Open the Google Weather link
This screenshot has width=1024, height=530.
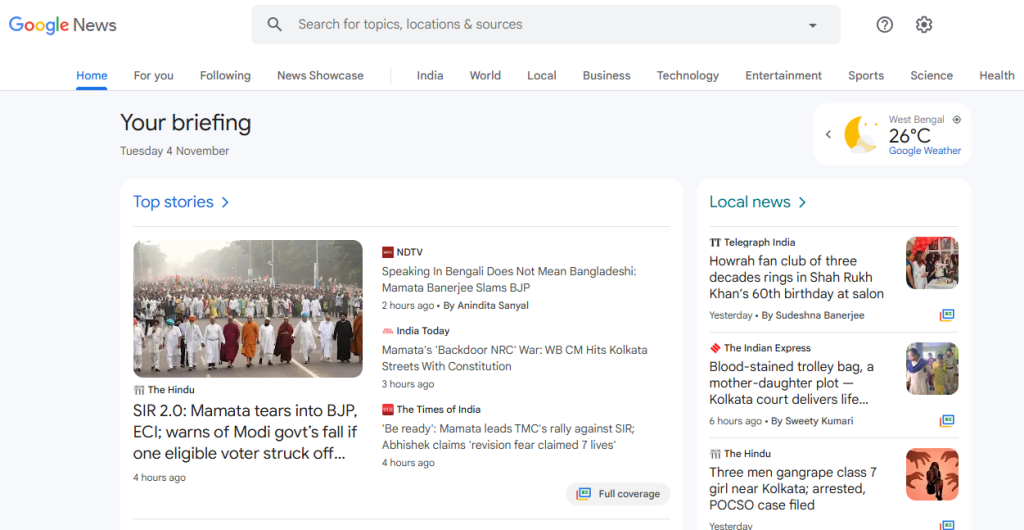coord(925,151)
